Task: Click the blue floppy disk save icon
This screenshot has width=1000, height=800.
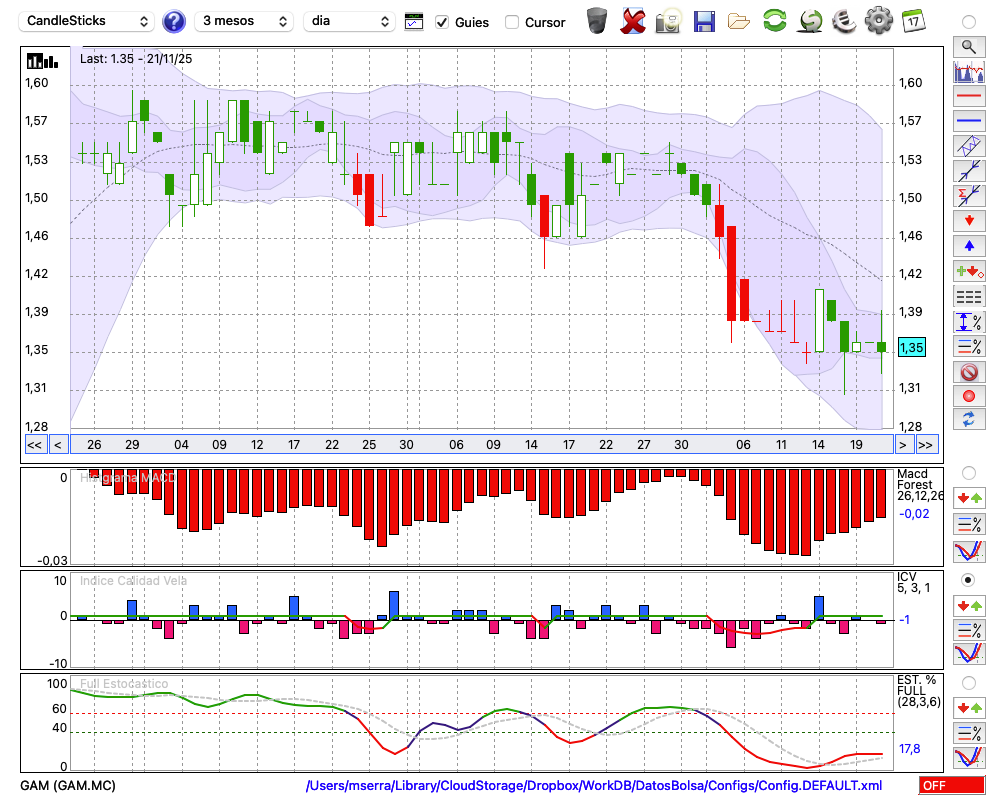Action: tap(704, 21)
